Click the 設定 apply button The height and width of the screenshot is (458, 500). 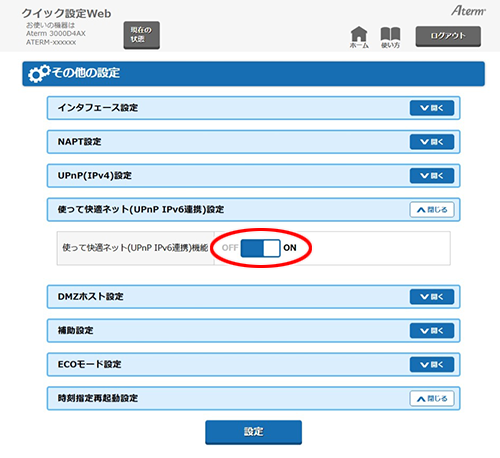[253, 432]
